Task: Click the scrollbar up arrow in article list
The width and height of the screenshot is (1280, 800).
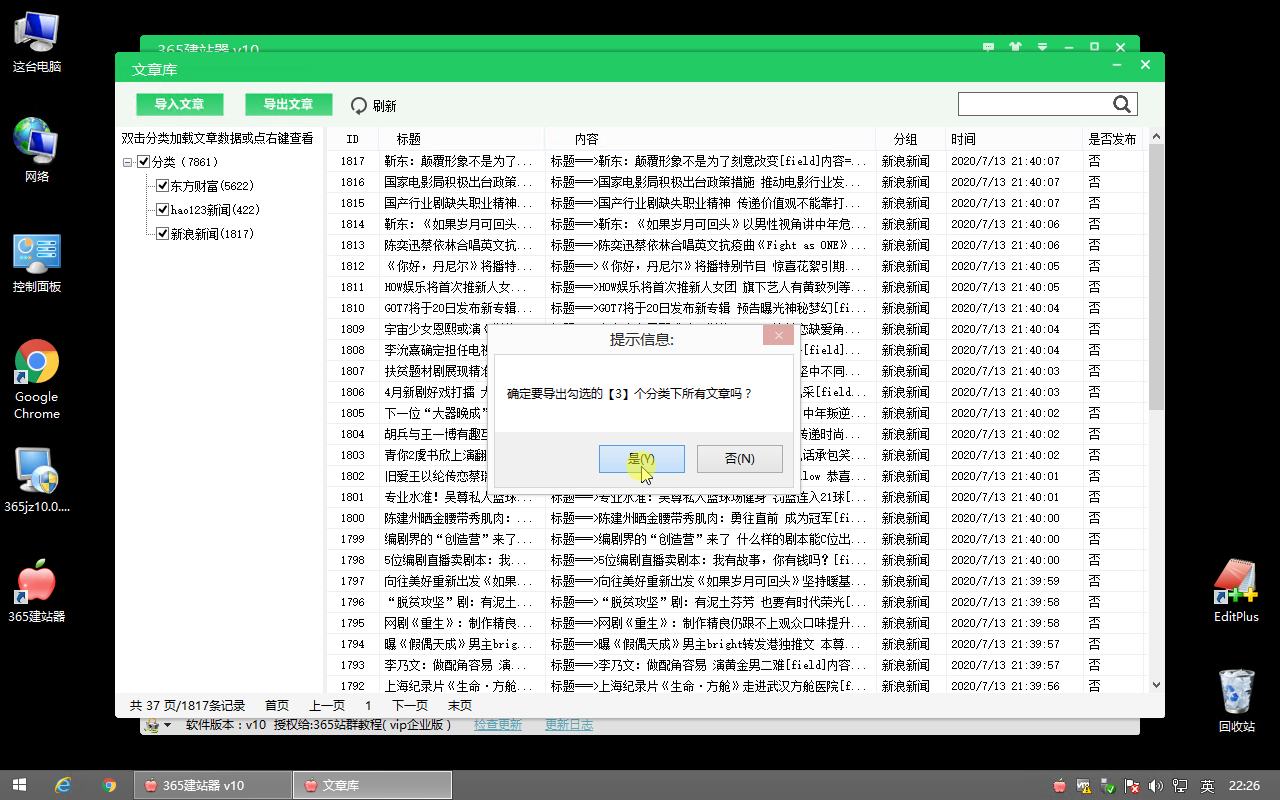Action: point(1157,138)
